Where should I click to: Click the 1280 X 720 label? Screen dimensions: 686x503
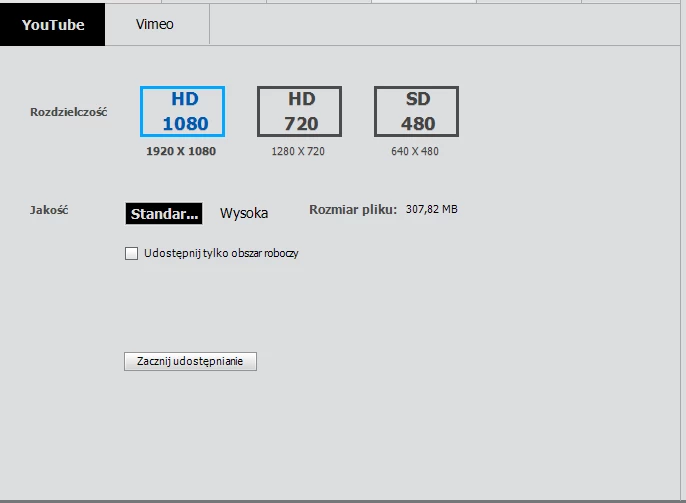[298, 151]
